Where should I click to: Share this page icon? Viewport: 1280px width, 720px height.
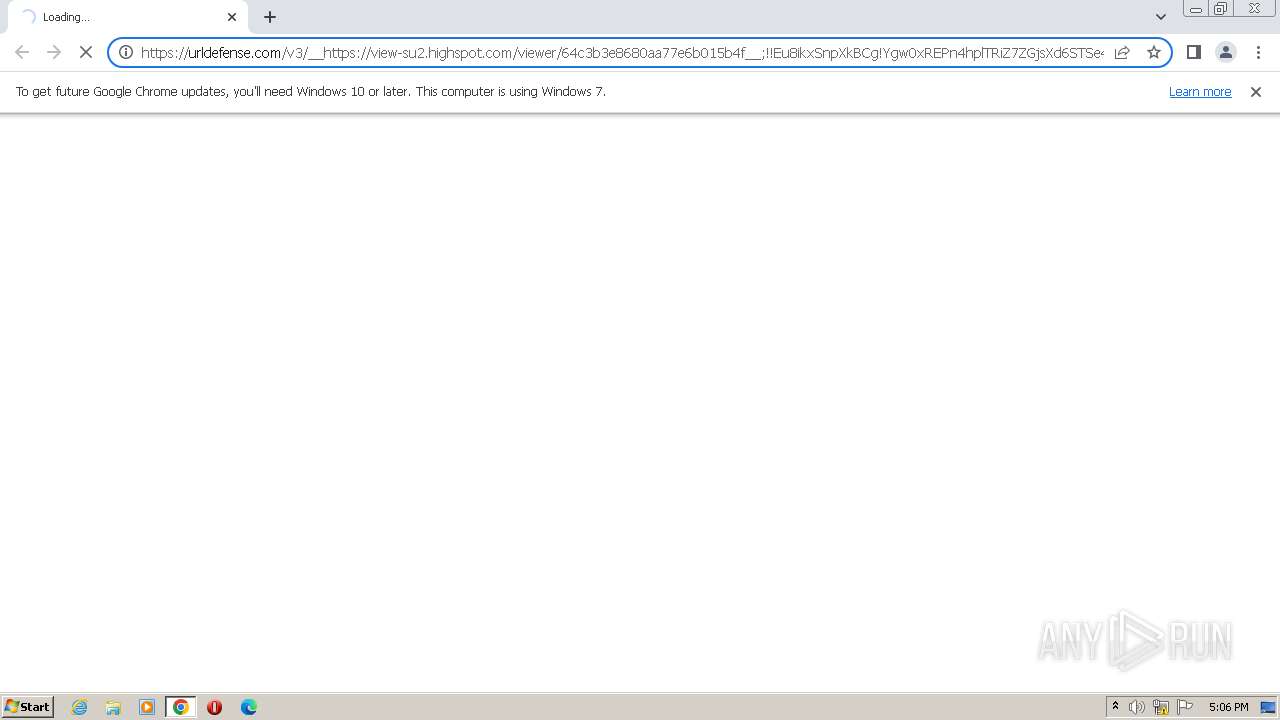1122,52
